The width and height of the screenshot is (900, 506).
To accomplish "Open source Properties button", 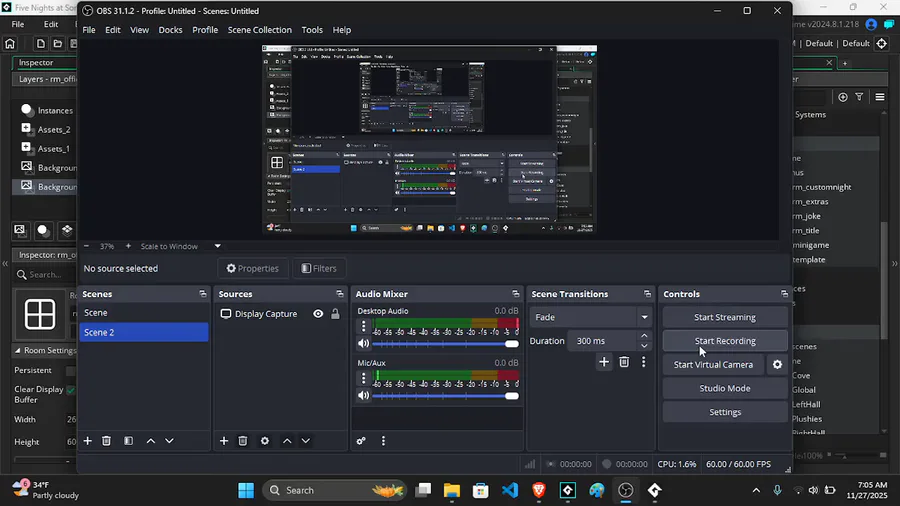I will pos(253,268).
